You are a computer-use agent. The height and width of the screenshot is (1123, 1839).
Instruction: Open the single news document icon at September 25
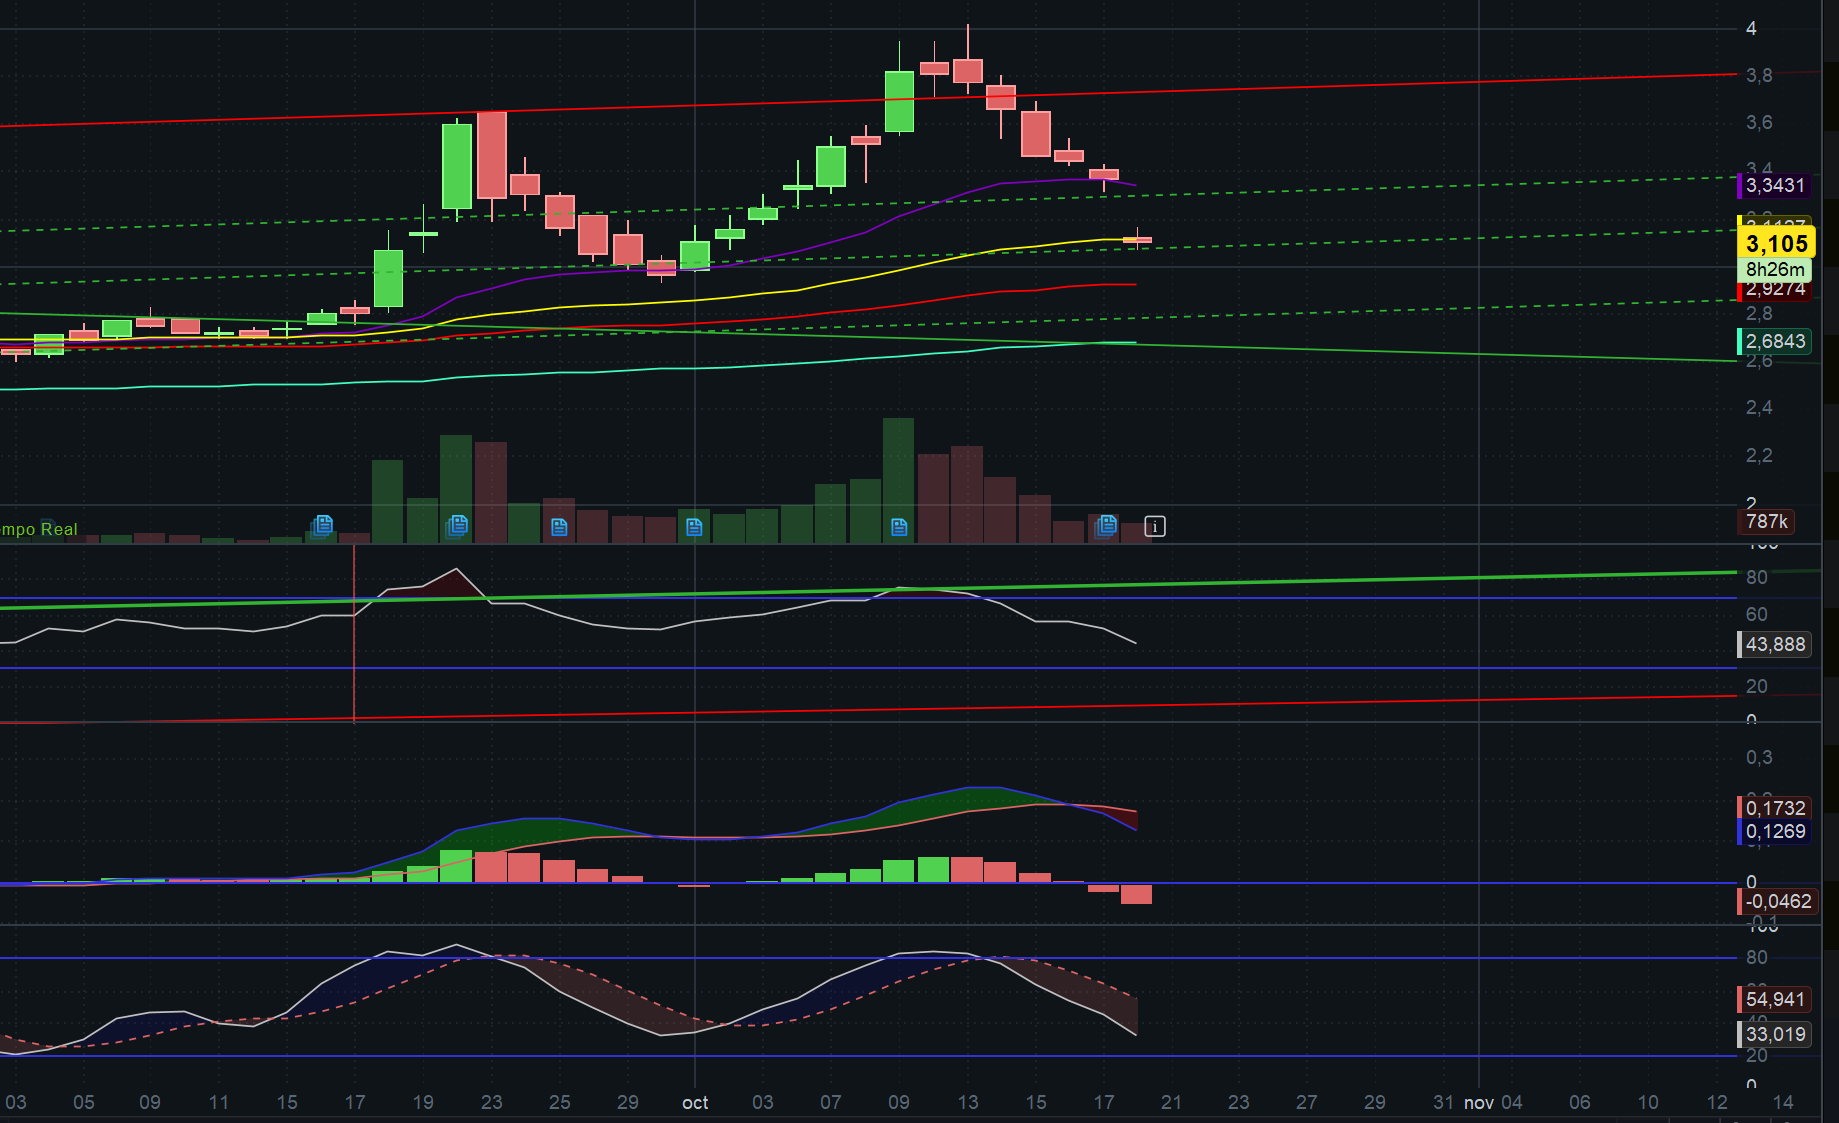(559, 527)
